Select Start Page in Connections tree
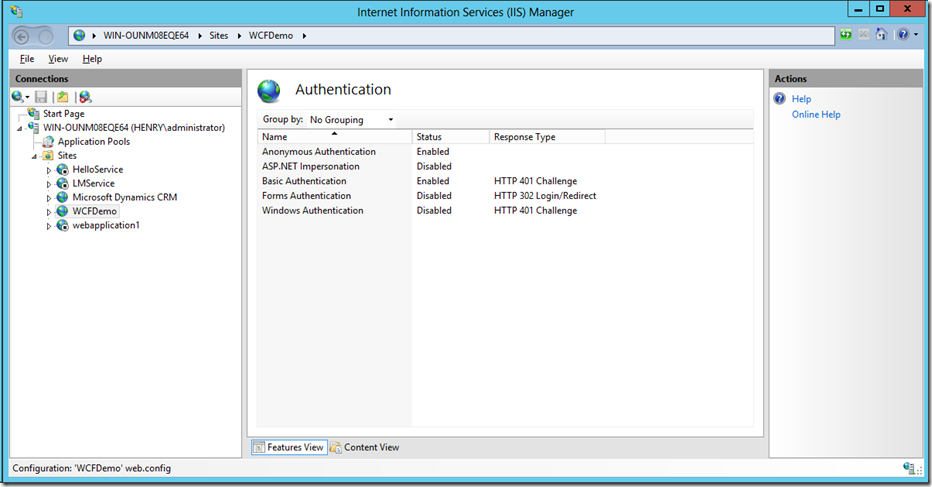The height and width of the screenshot is (487, 932). (x=64, y=114)
